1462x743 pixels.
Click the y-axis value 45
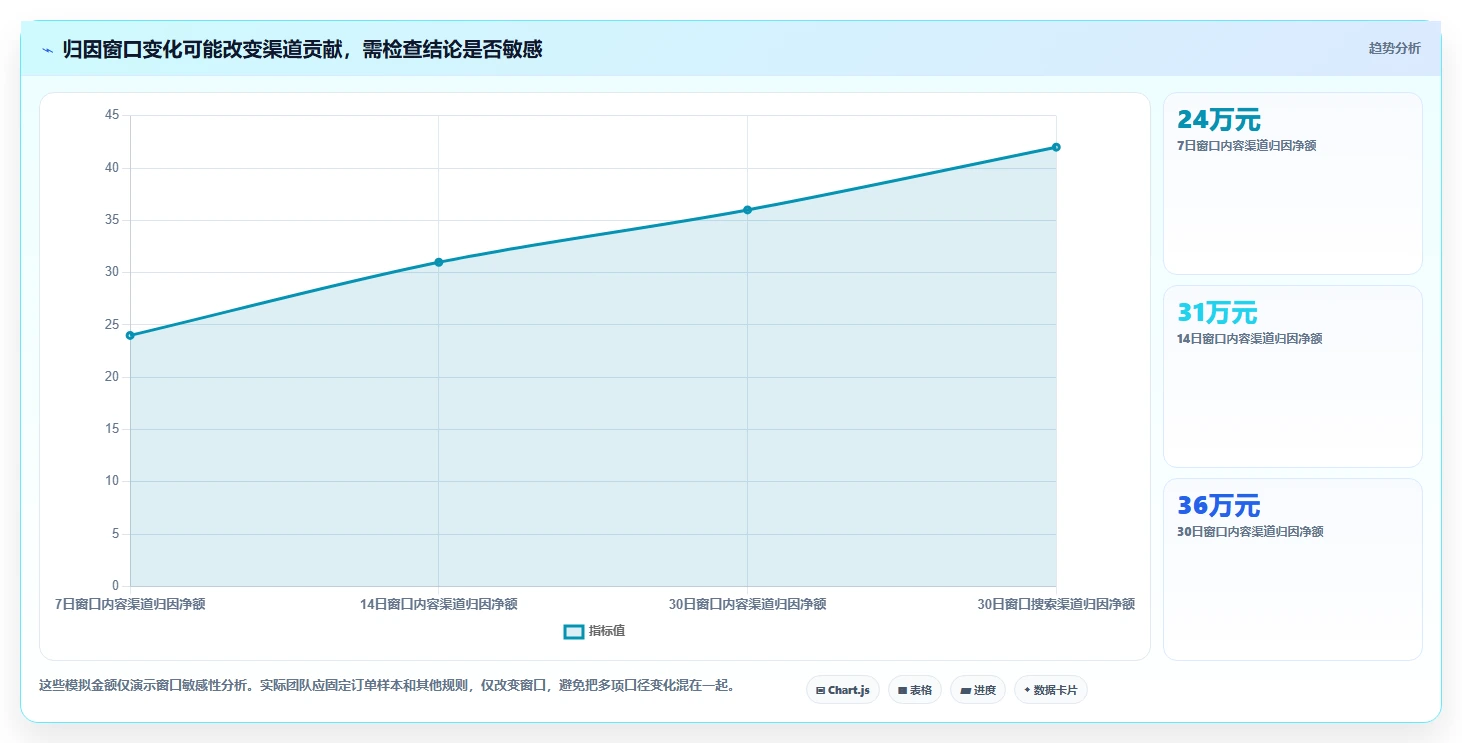111,115
